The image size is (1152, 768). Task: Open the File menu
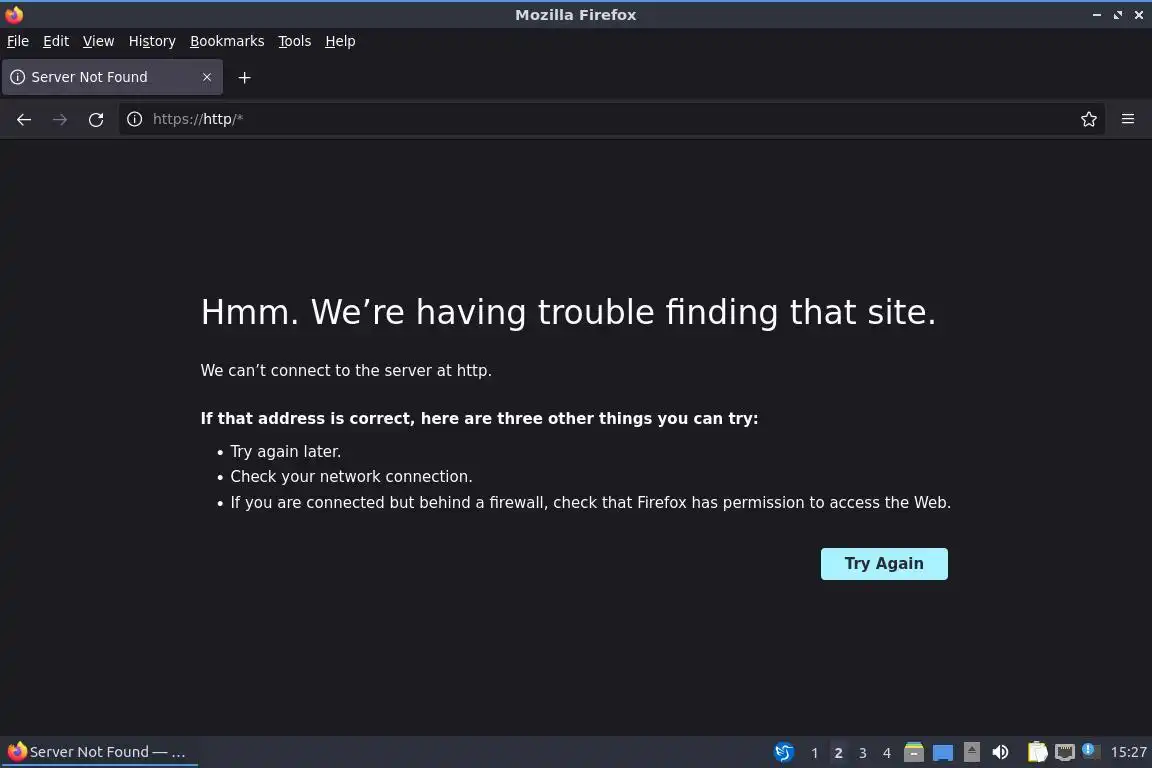pos(18,41)
